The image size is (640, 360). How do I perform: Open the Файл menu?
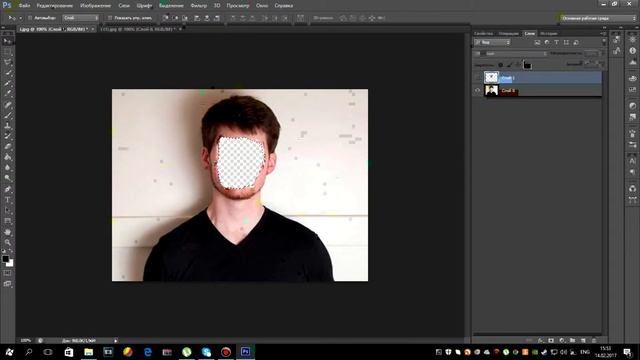tap(24, 6)
